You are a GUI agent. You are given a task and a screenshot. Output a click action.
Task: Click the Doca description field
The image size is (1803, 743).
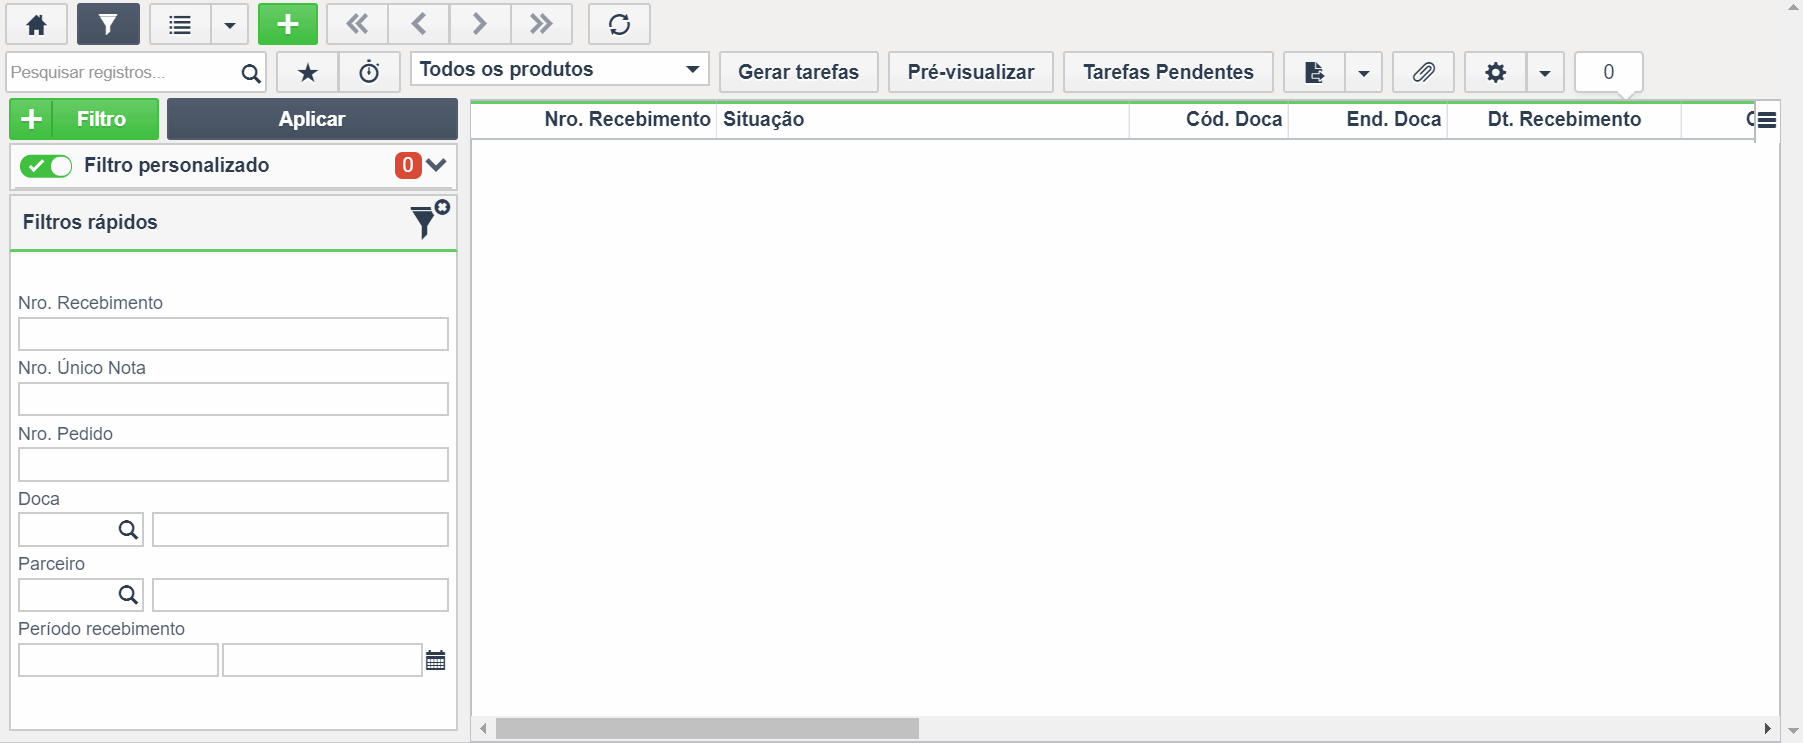click(300, 530)
